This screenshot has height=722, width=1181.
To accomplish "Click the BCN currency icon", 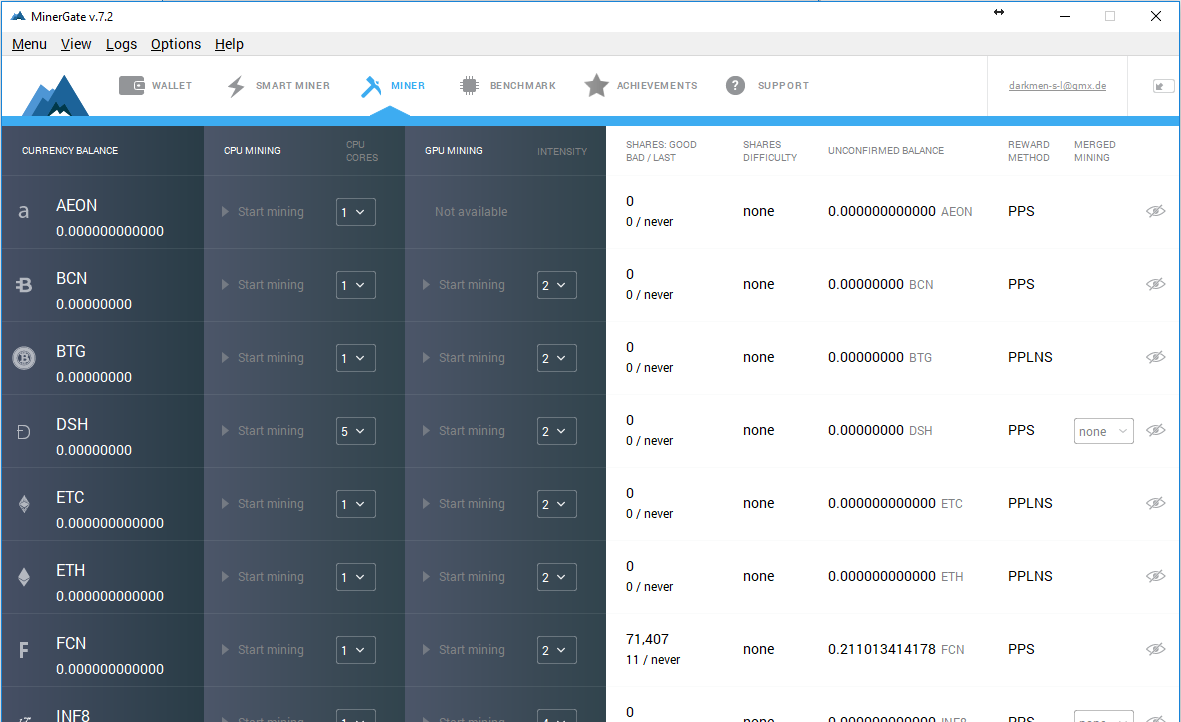I will click(x=24, y=285).
